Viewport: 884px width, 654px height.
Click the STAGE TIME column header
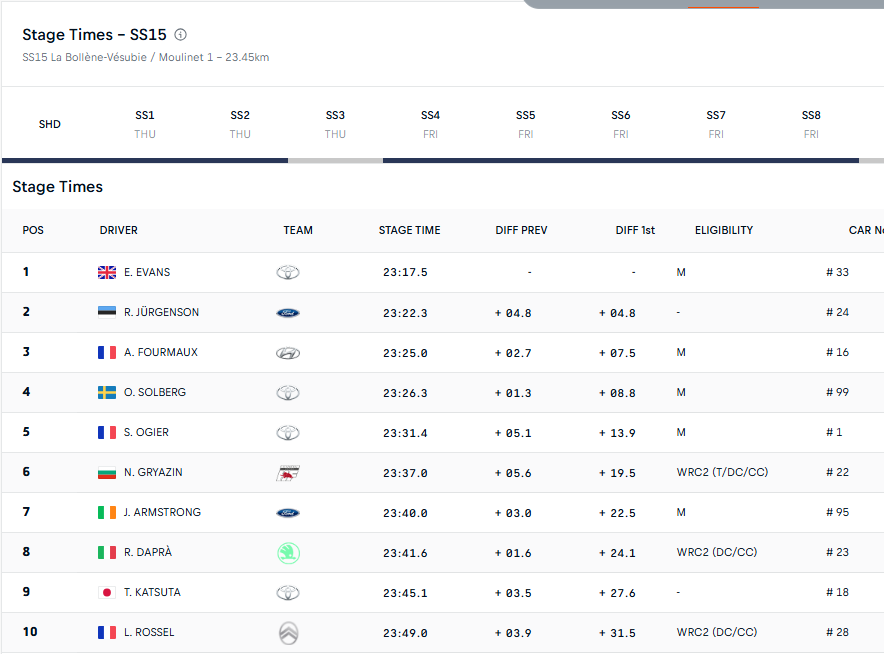click(x=409, y=230)
